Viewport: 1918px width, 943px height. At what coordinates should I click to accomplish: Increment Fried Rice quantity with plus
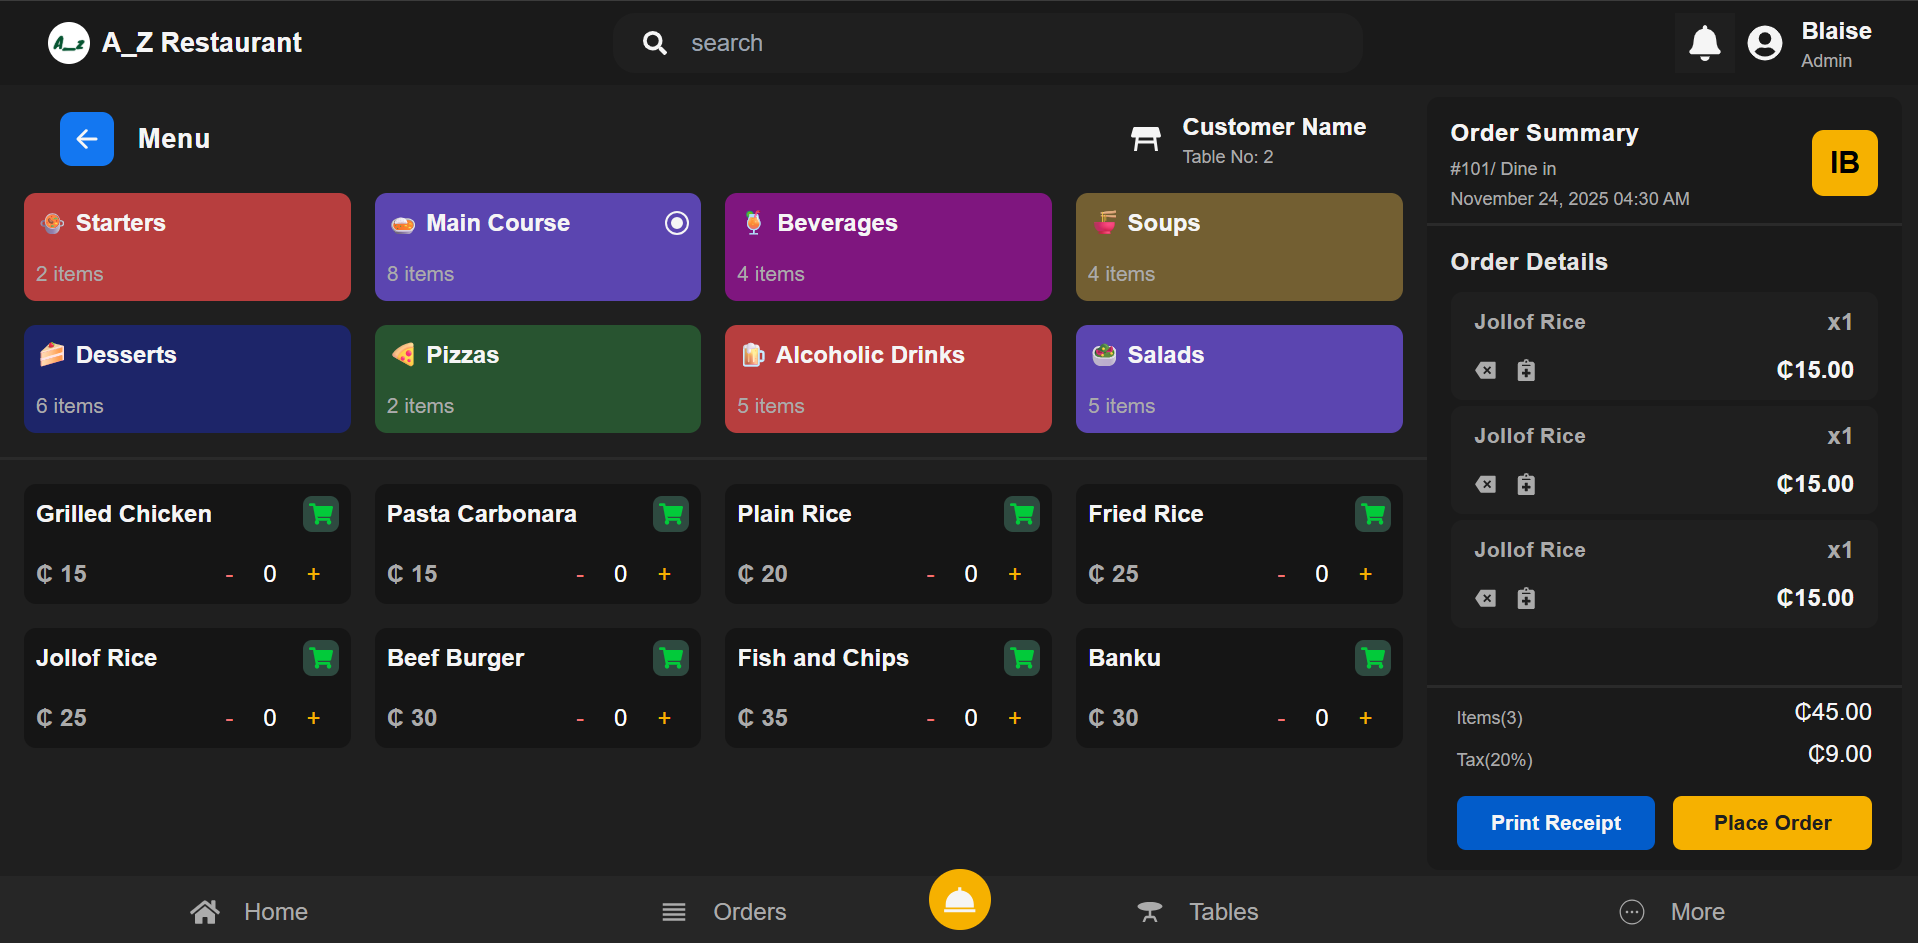[1365, 573]
